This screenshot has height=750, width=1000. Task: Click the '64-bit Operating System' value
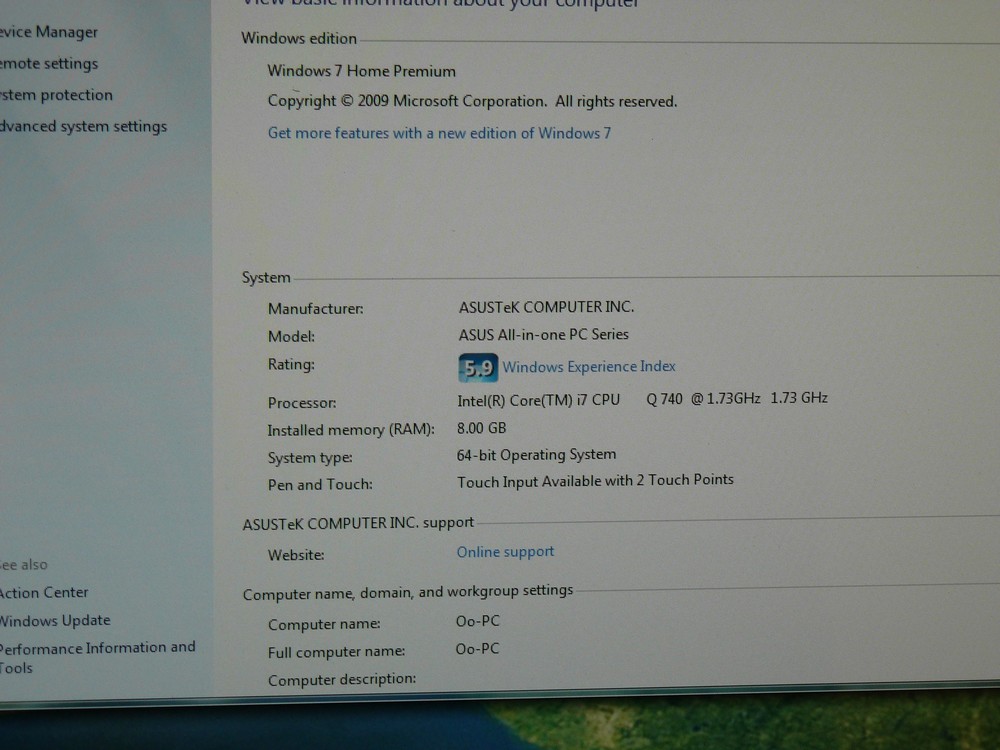tap(536, 455)
